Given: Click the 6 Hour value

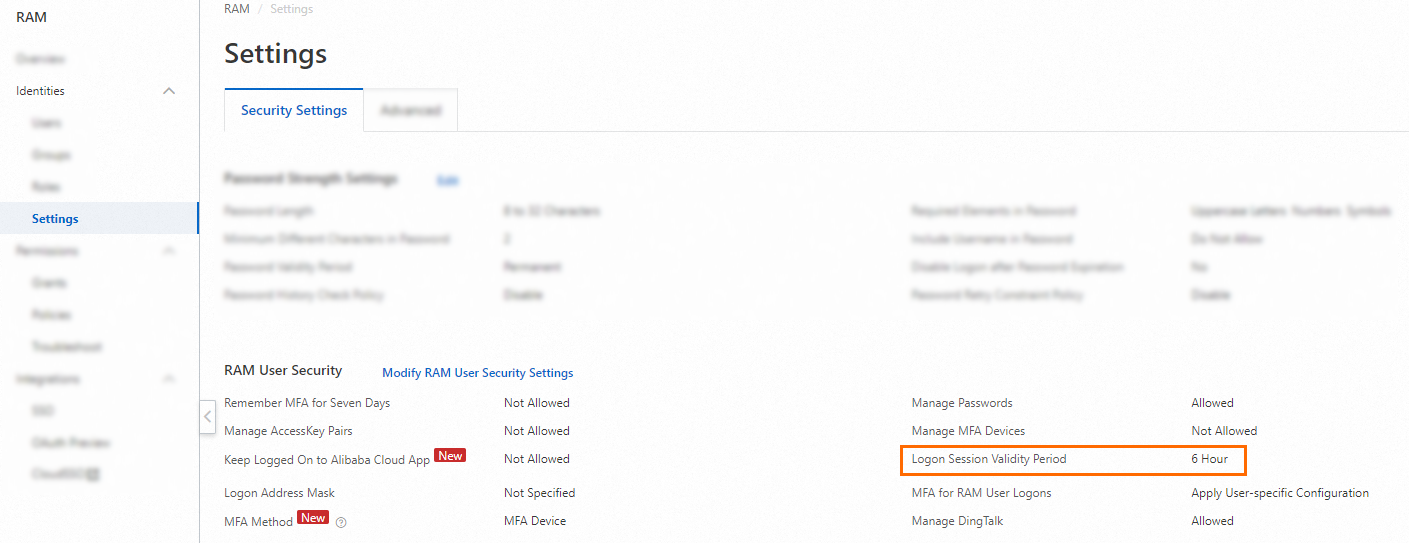Looking at the screenshot, I should tap(1209, 459).
